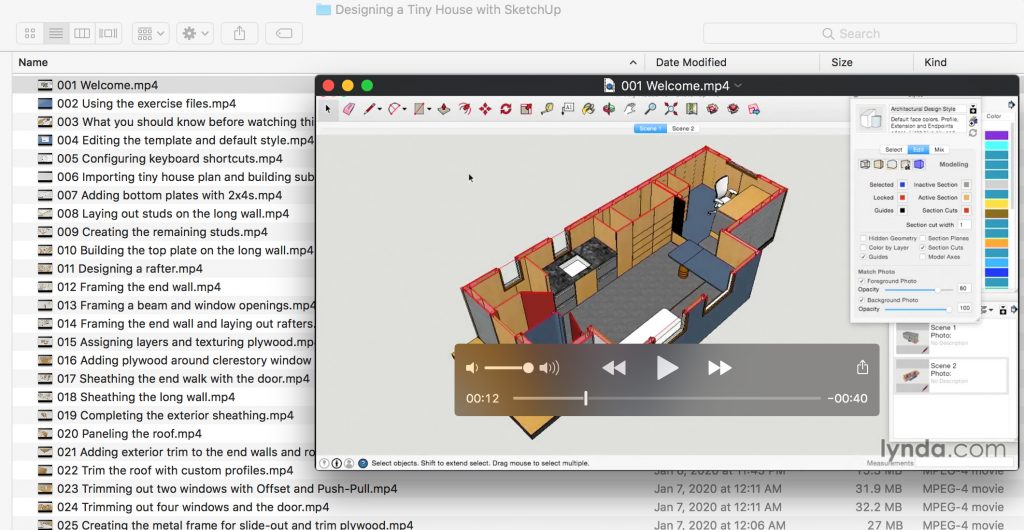This screenshot has height=530, width=1024.
Task: Open the 001 Welcome.mp4 title dropdown chevron
Action: (x=739, y=86)
